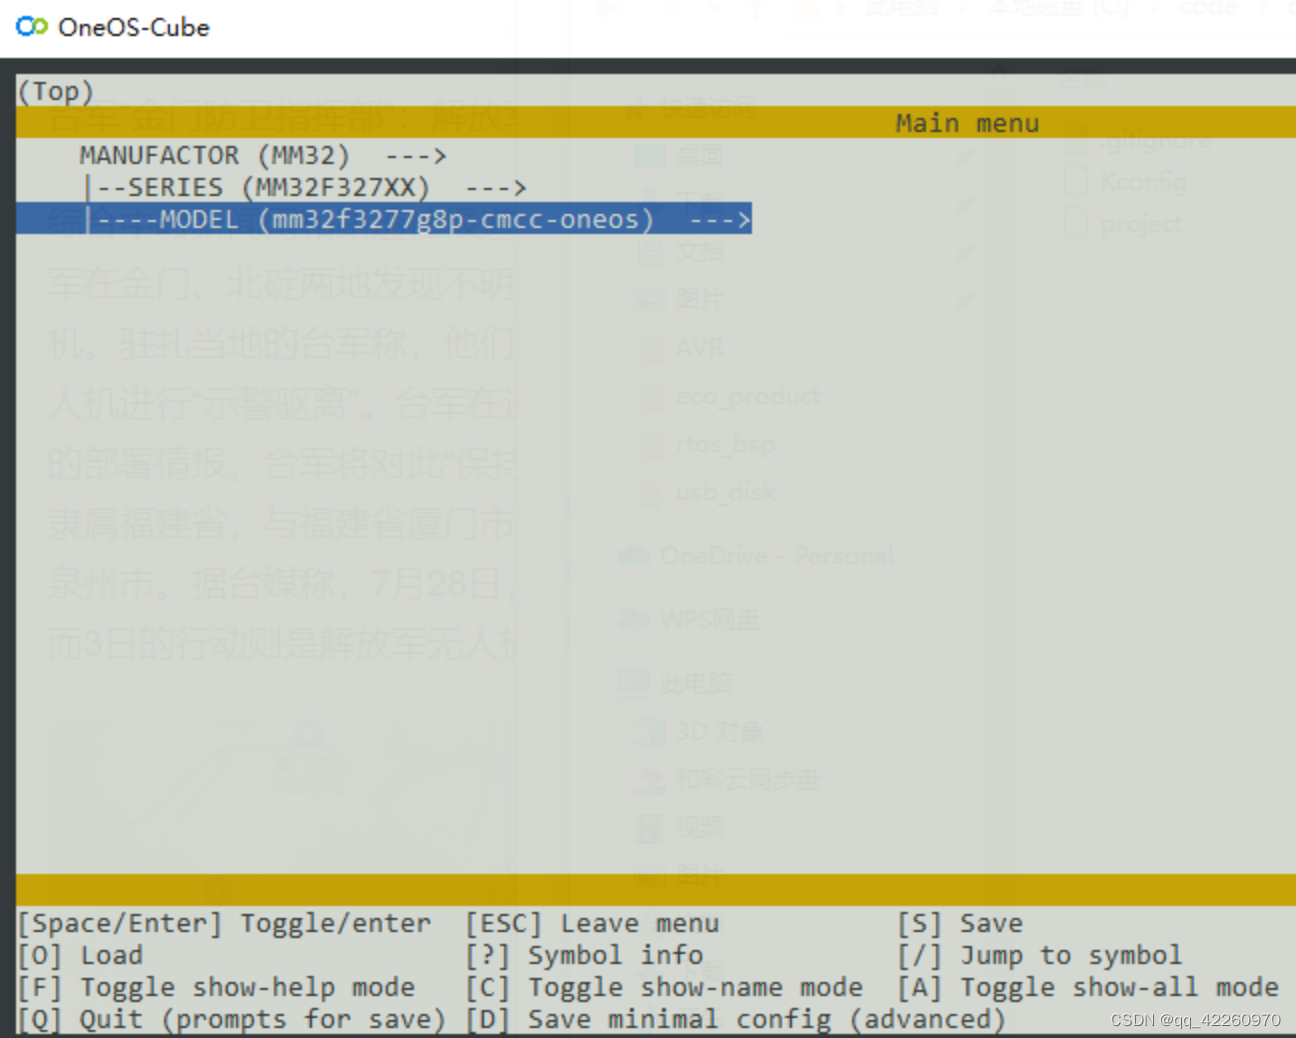The image size is (1296, 1038).
Task: Open the SERIES (MM32F327XX) submenu
Action: (306, 188)
